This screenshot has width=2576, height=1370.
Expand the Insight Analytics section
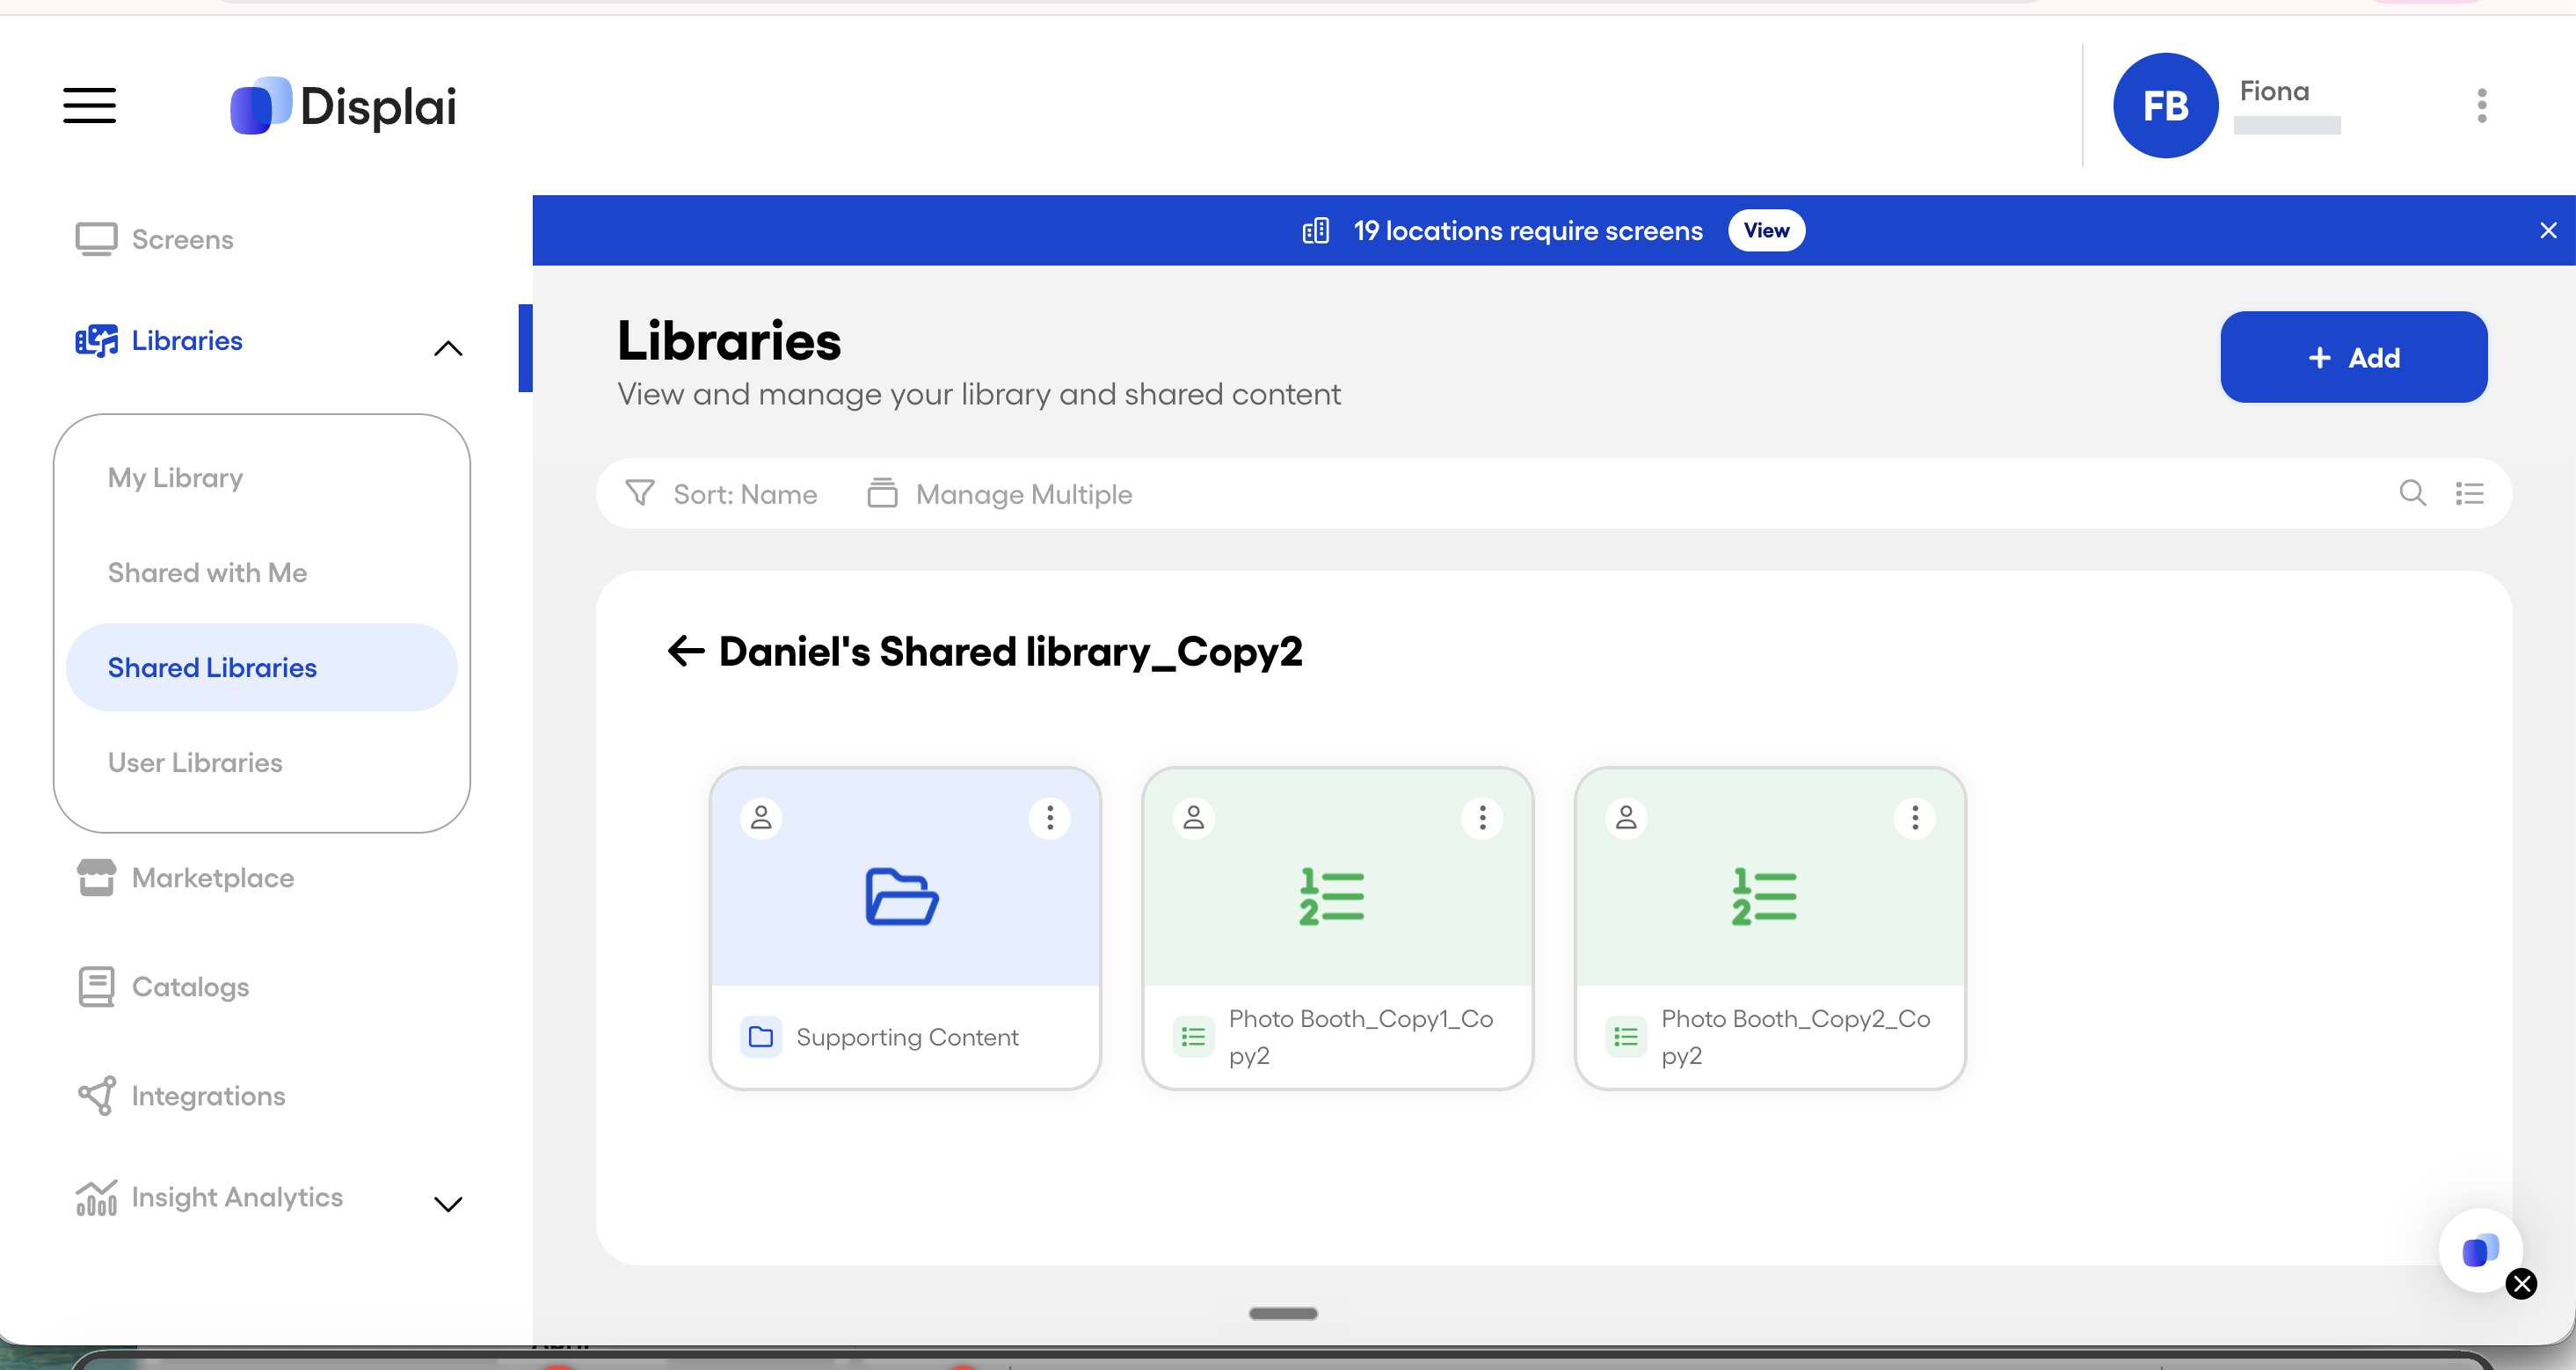[448, 1204]
